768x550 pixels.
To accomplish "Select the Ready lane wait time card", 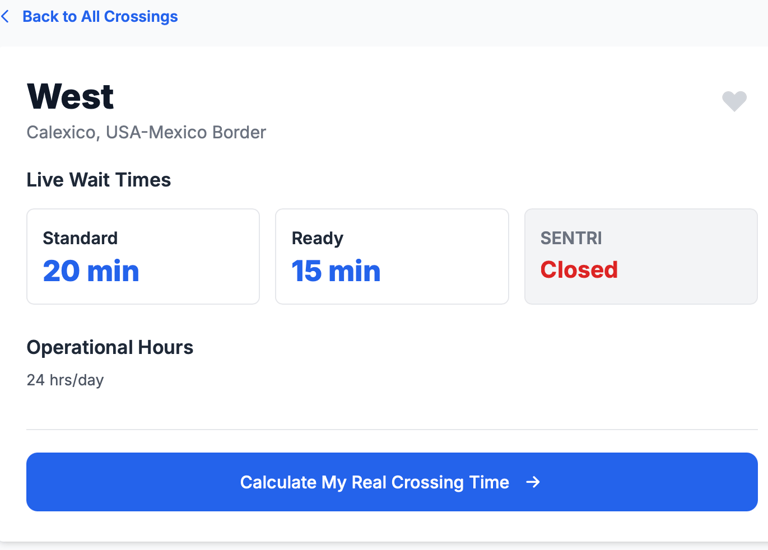I will coord(392,257).
